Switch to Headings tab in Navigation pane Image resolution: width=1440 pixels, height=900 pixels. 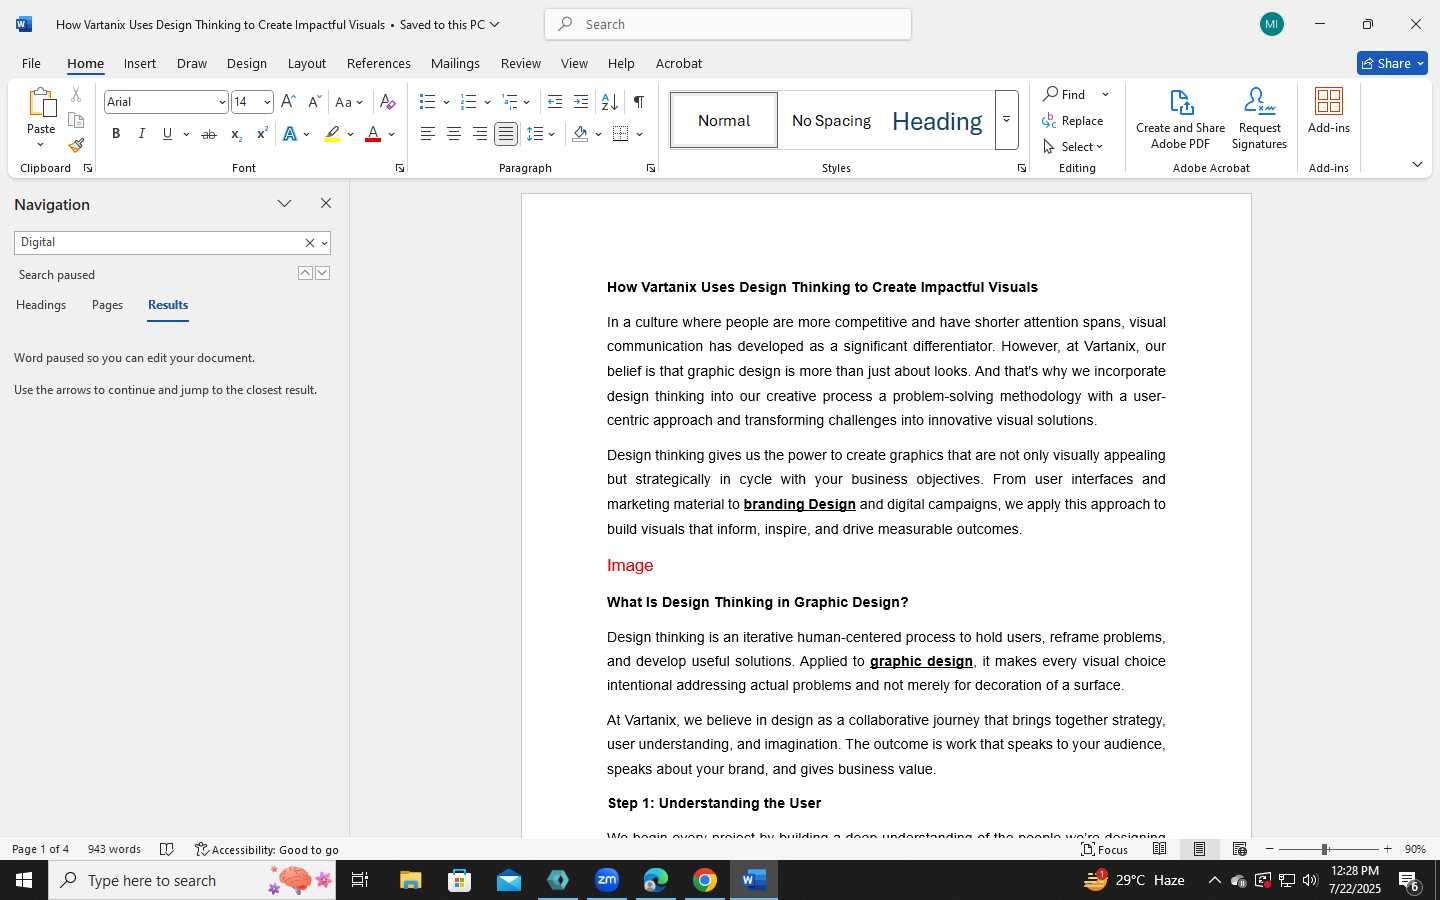tap(41, 305)
